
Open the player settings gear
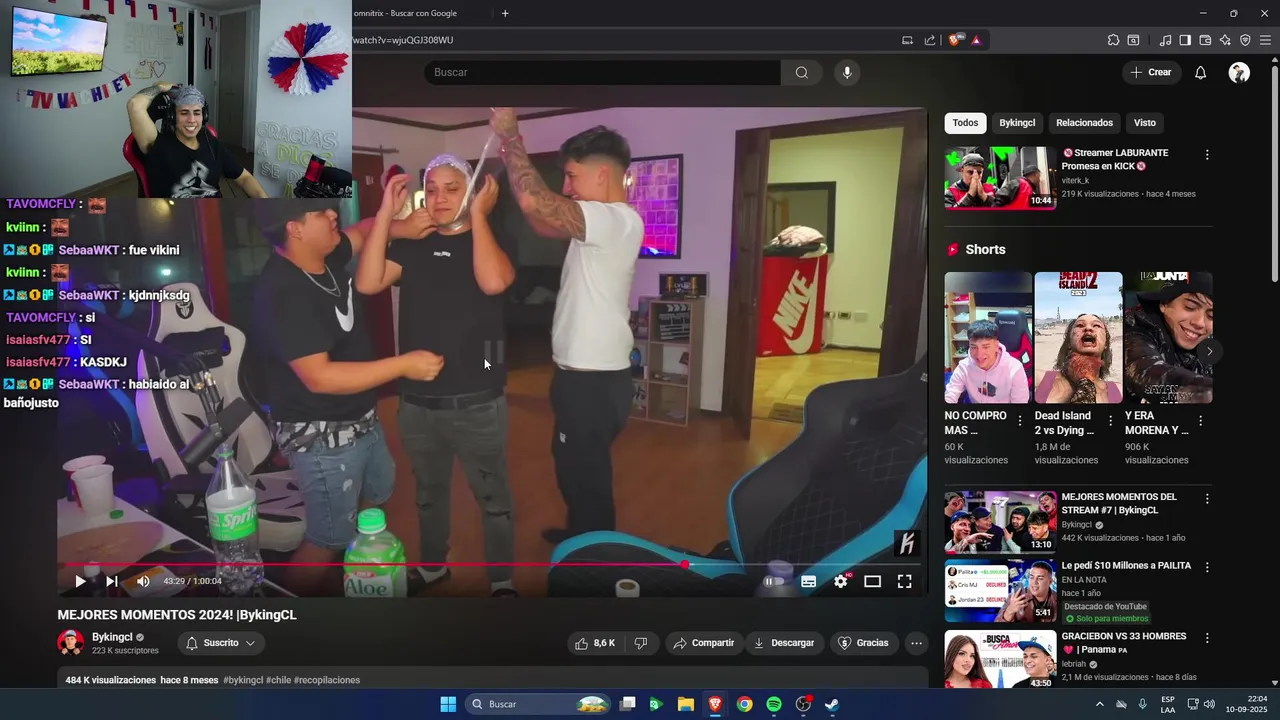pos(841,581)
